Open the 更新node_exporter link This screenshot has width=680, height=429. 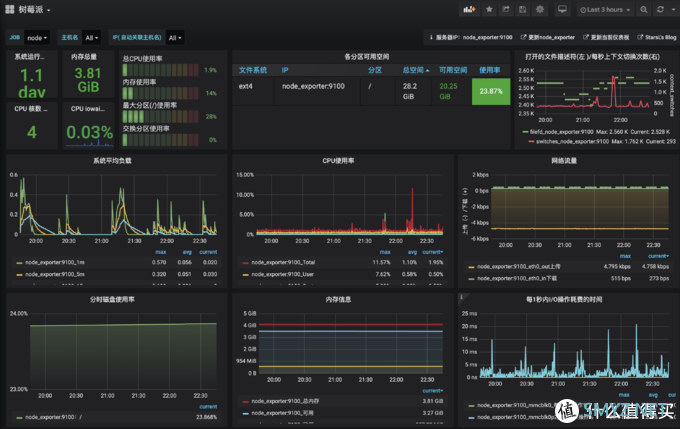547,37
